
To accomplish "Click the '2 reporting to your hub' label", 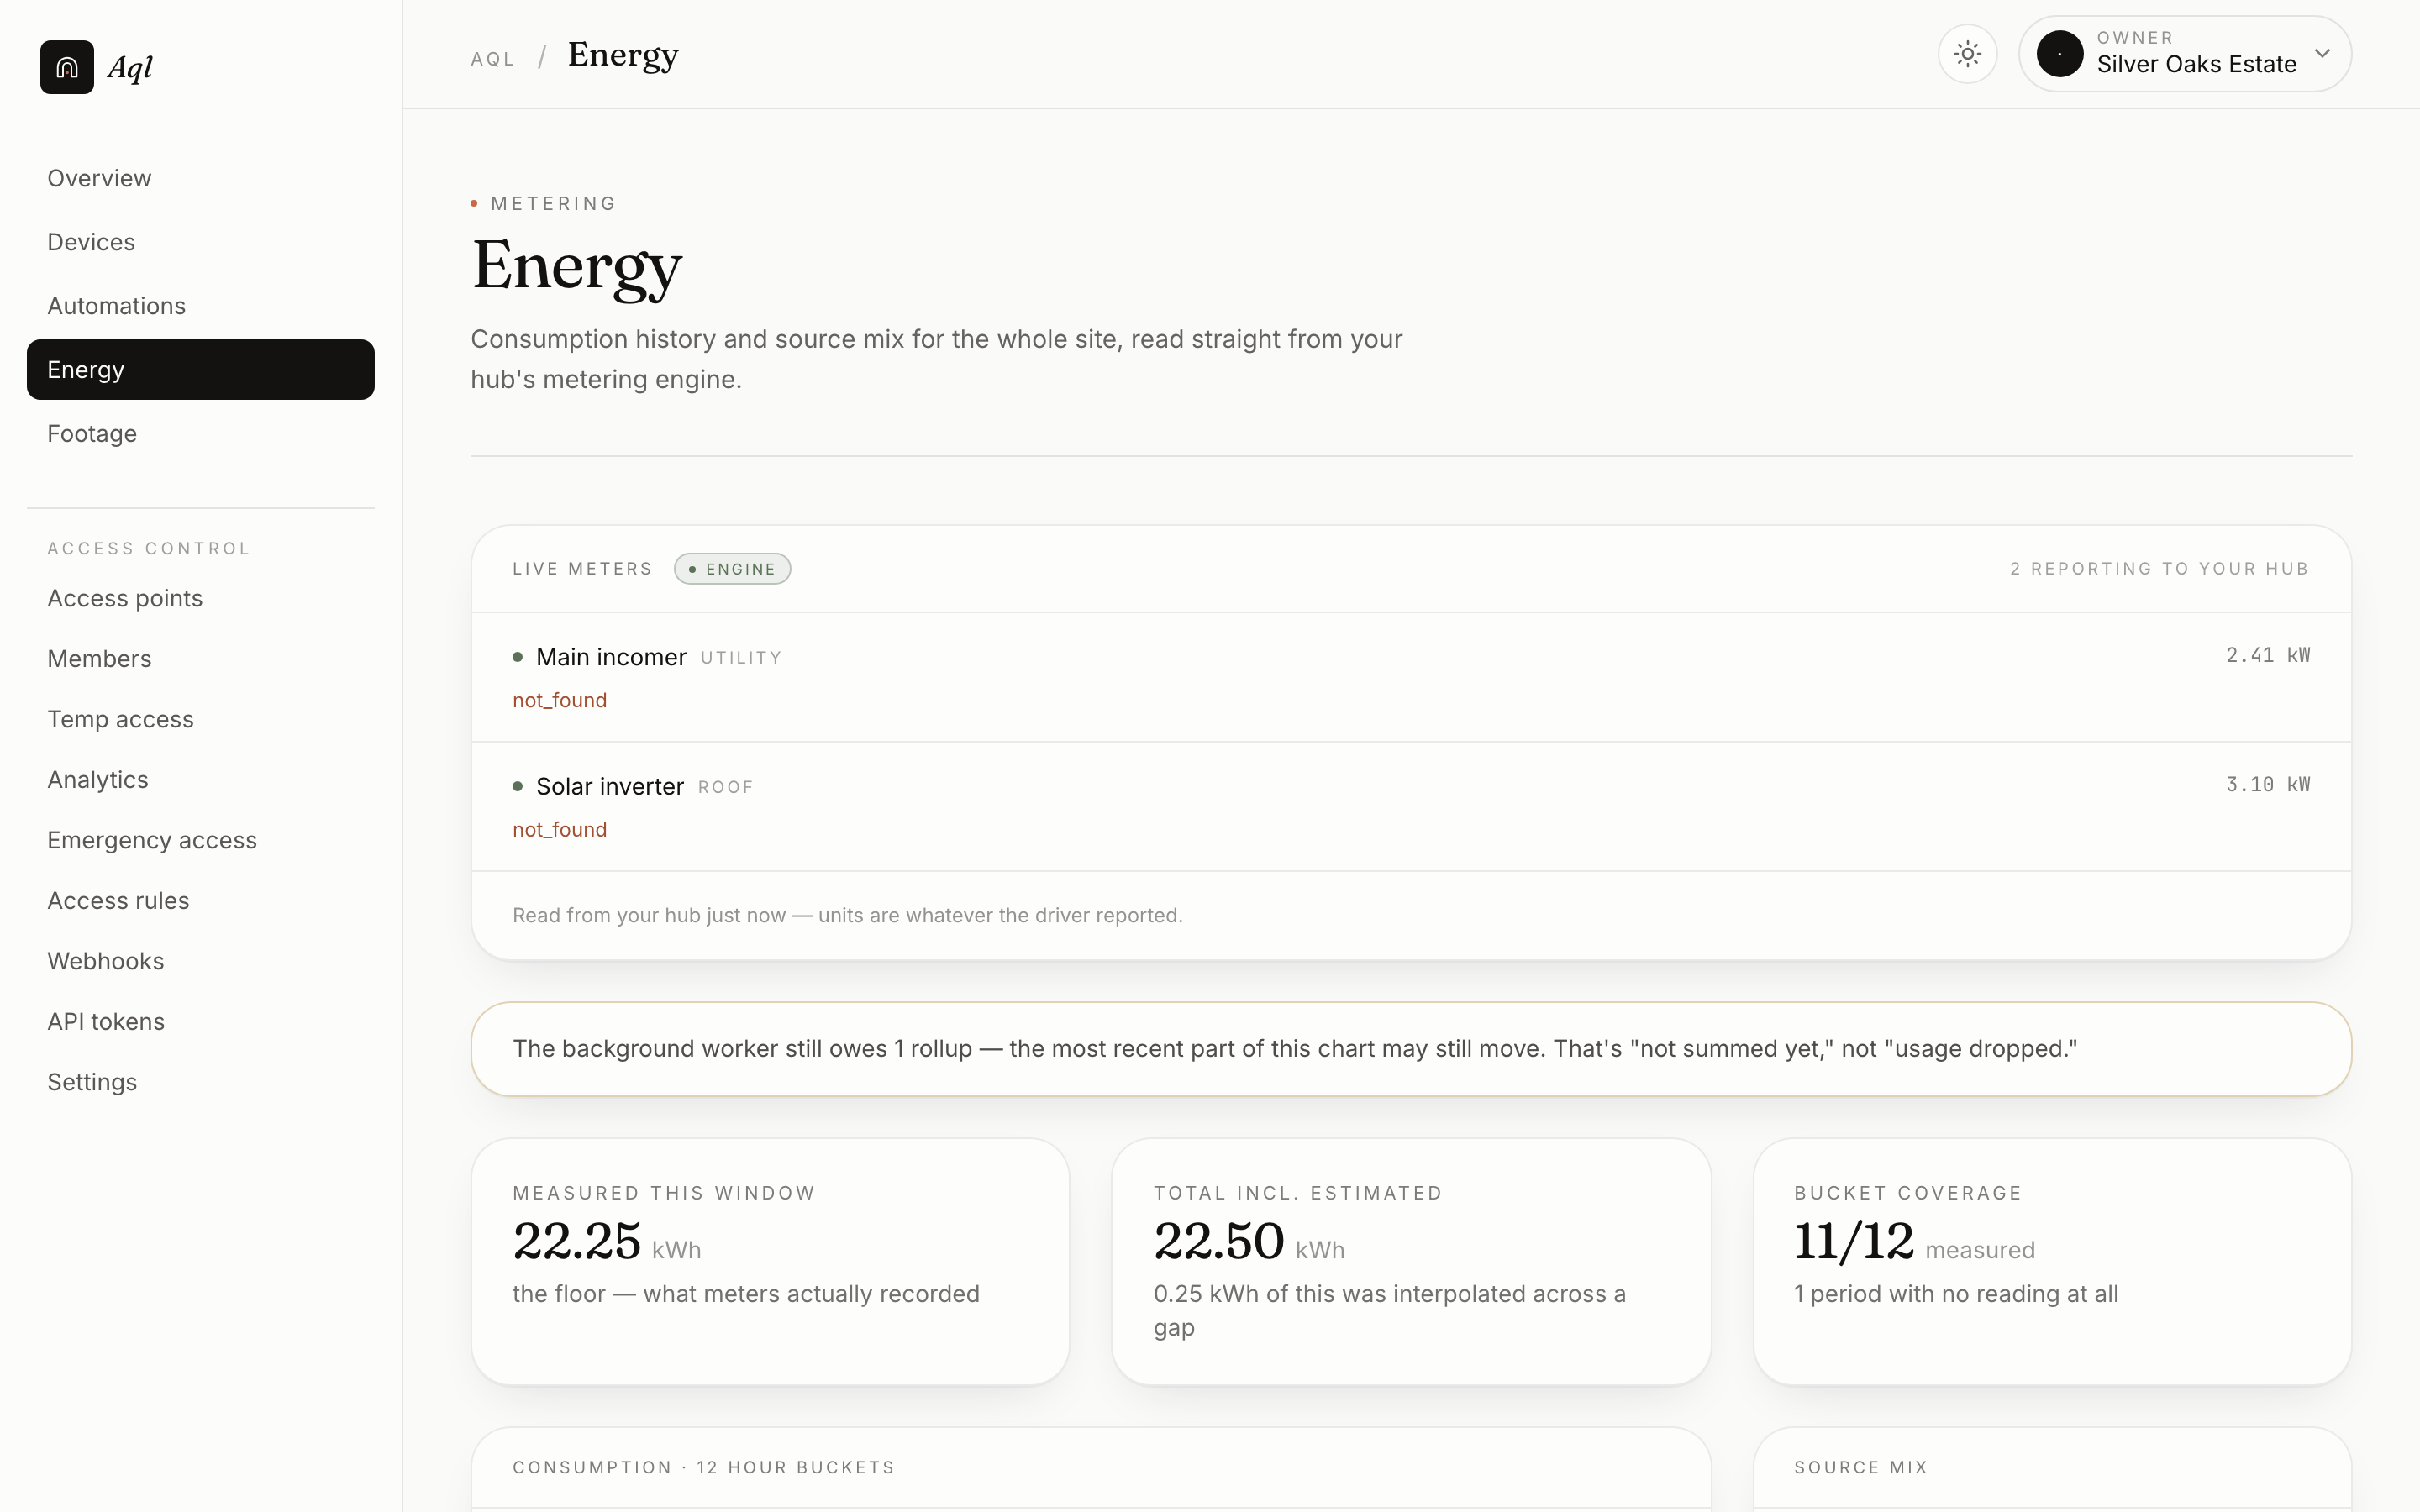I will [2159, 569].
